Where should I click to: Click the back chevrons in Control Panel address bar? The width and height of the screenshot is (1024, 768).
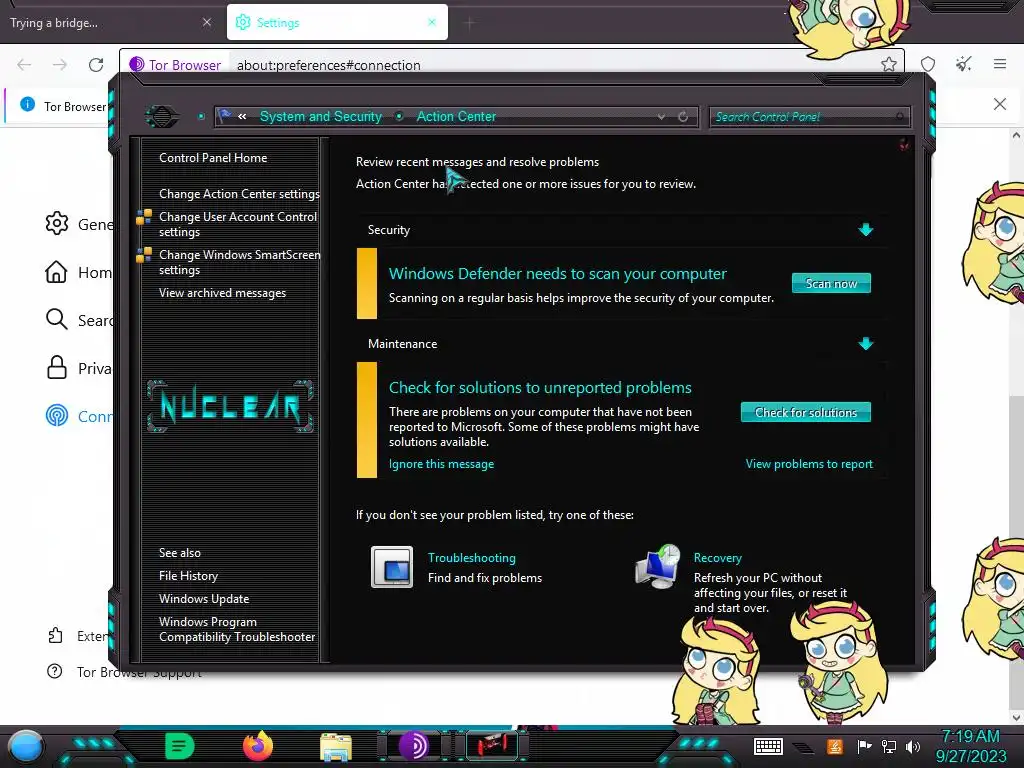[x=242, y=116]
